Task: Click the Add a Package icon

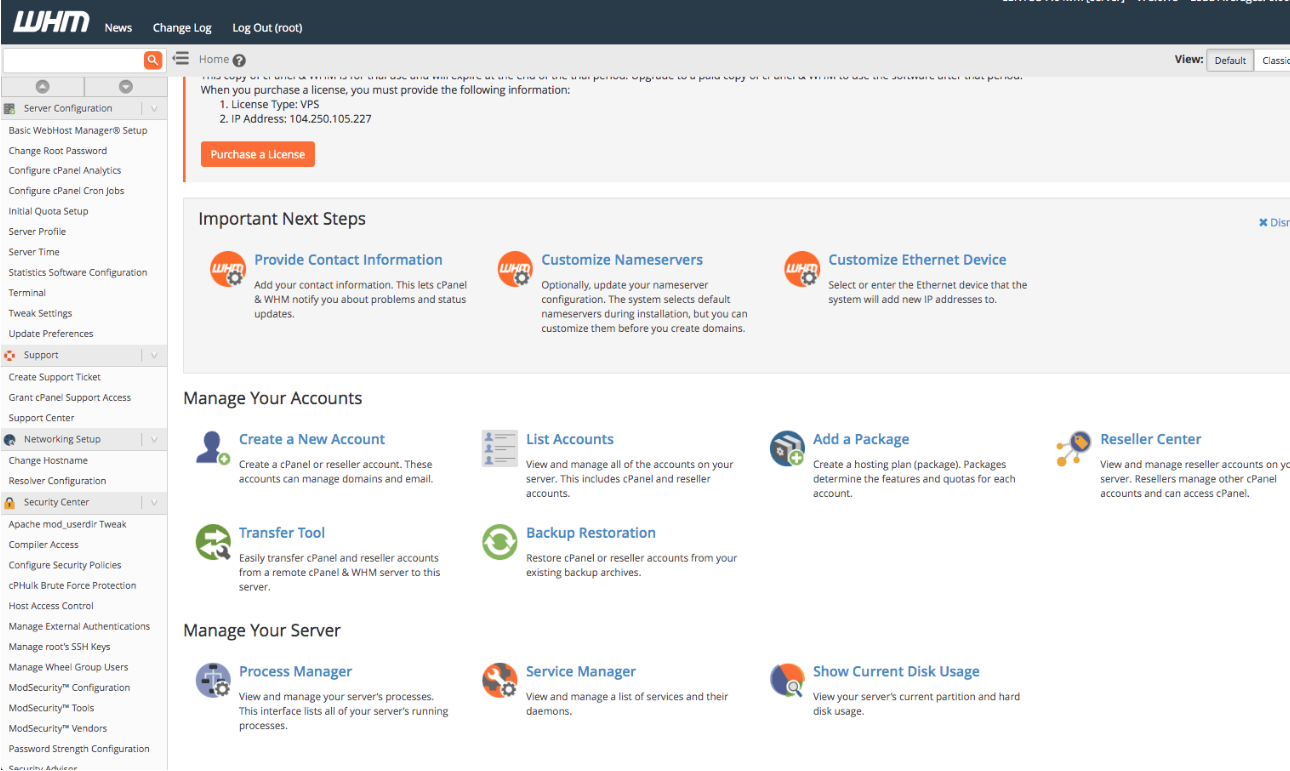Action: (787, 448)
